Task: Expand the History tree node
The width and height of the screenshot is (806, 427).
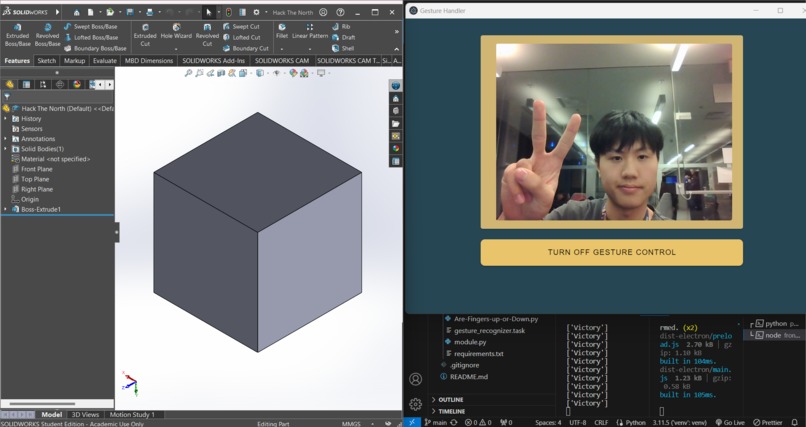Action: (6, 119)
